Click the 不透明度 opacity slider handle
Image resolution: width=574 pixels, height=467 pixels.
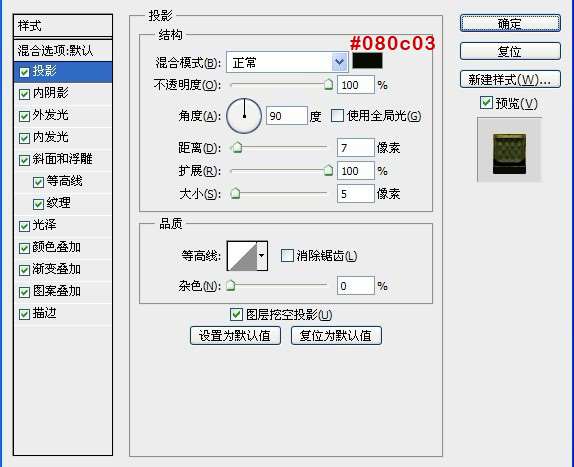[x=329, y=85]
